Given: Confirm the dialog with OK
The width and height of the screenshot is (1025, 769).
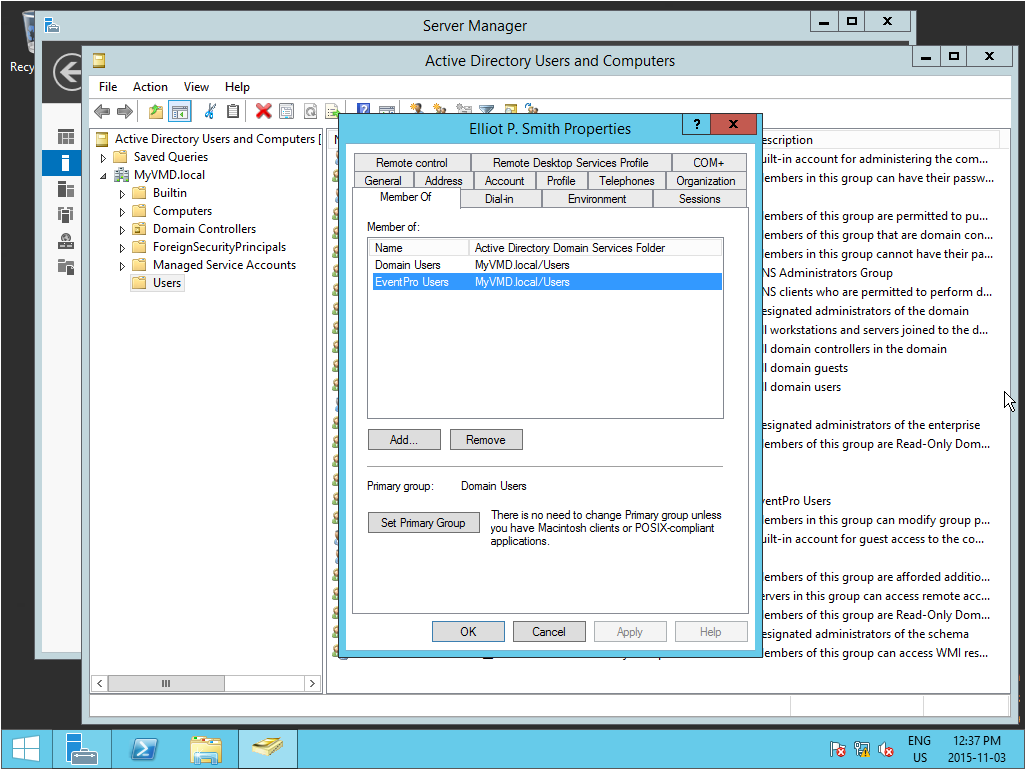Looking at the screenshot, I should tap(468, 632).
